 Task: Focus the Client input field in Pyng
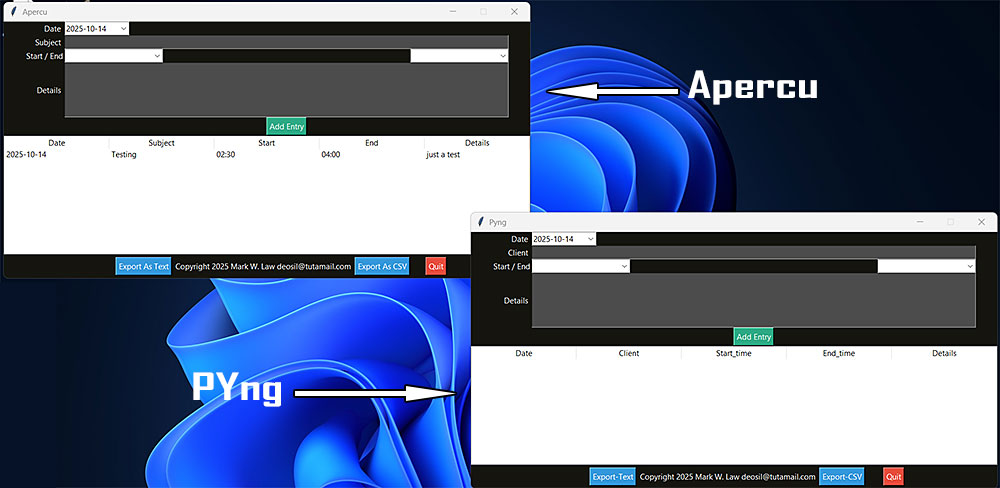pos(753,252)
